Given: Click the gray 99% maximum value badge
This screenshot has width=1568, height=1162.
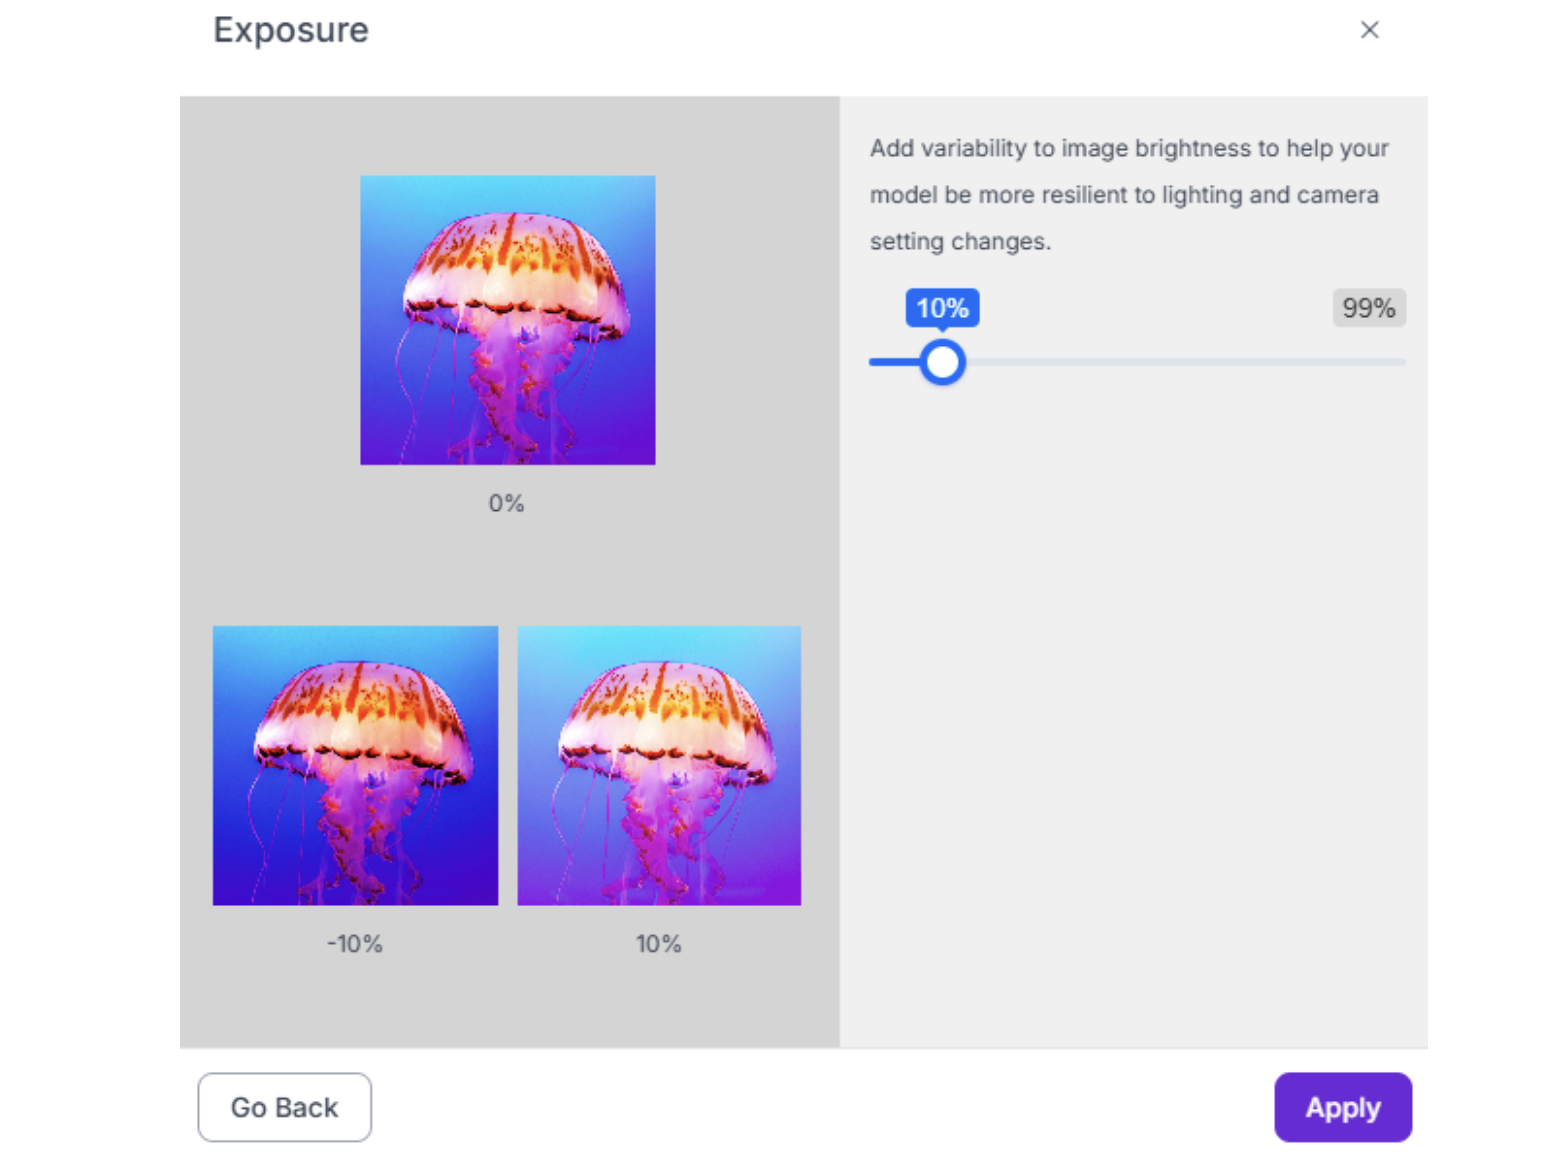Looking at the screenshot, I should [x=1368, y=308].
